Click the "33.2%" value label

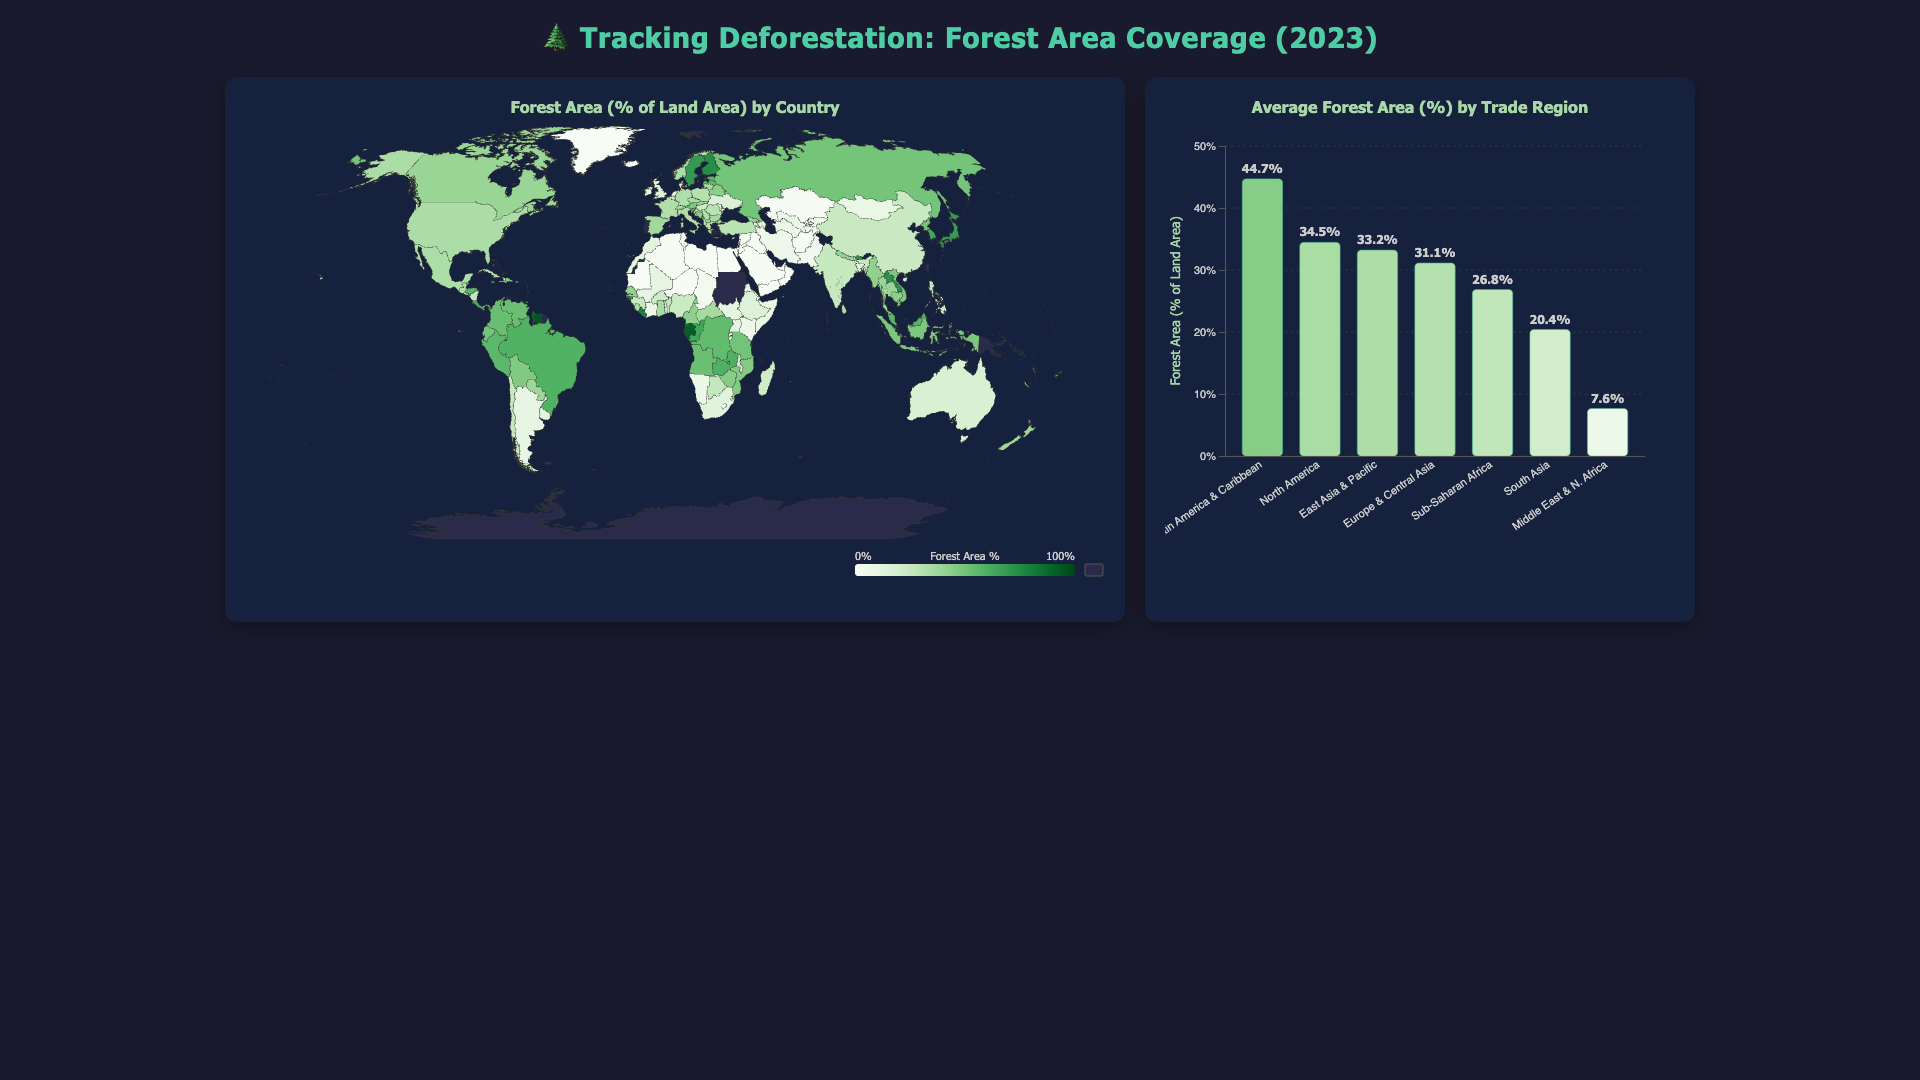1377,240
